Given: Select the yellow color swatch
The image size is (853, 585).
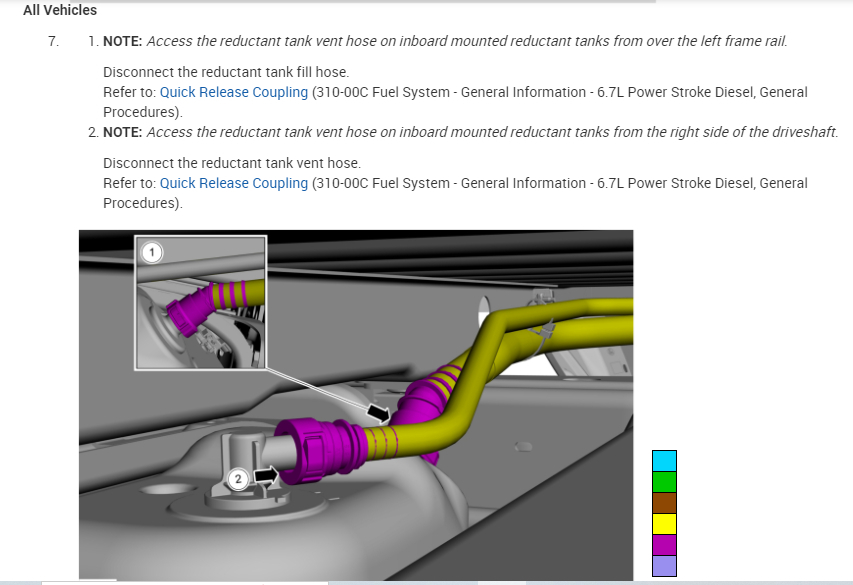Looking at the screenshot, I should point(664,524).
